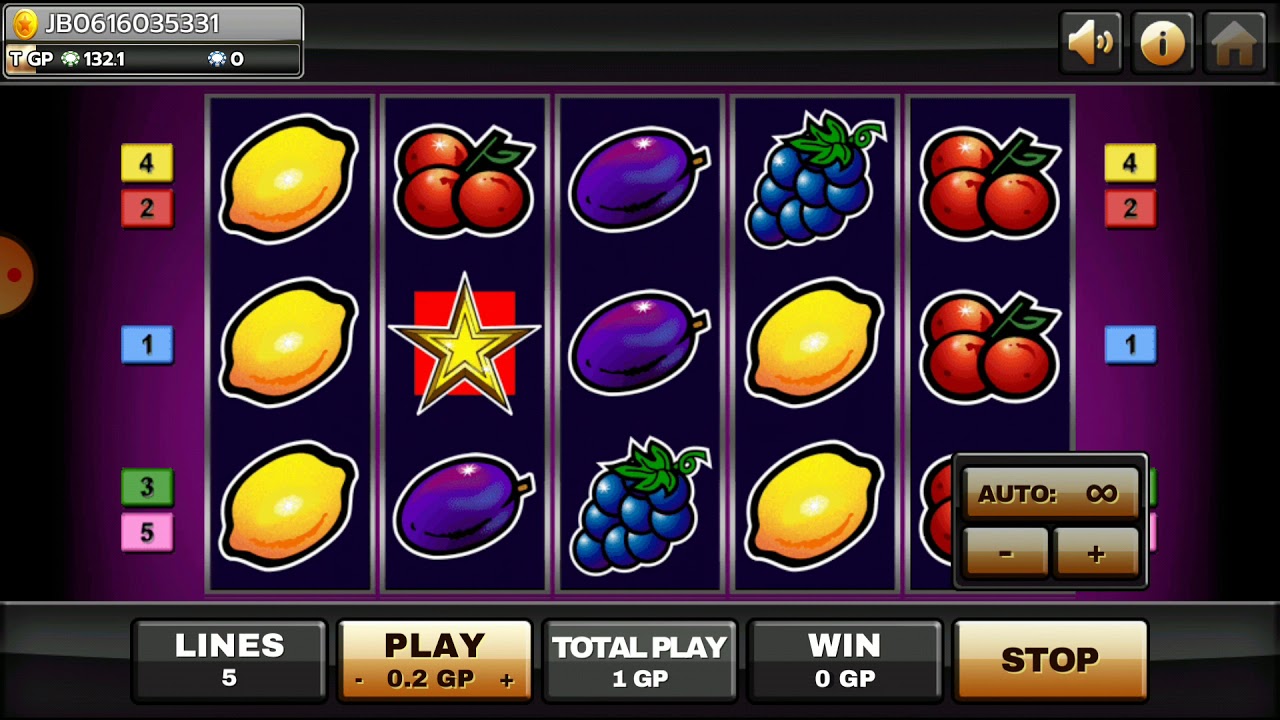Viewport: 1280px width, 720px height.
Task: Click the gold star coin avatar icon
Action: point(25,23)
